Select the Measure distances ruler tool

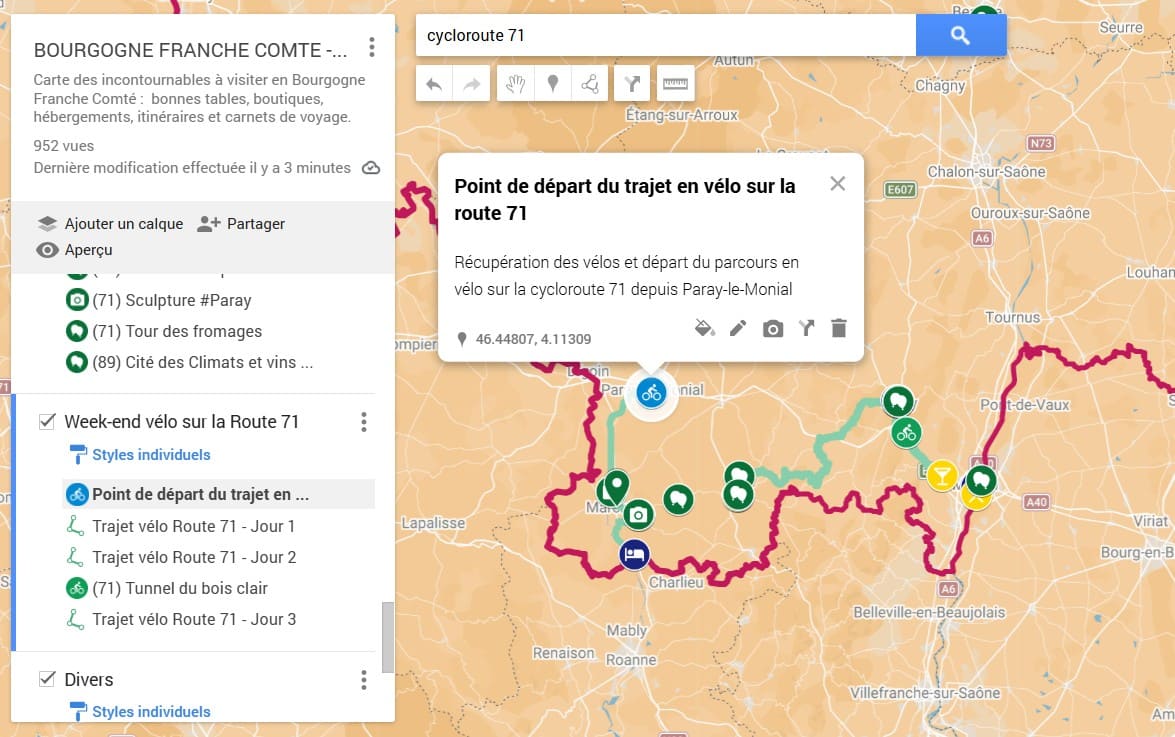pyautogui.click(x=674, y=83)
